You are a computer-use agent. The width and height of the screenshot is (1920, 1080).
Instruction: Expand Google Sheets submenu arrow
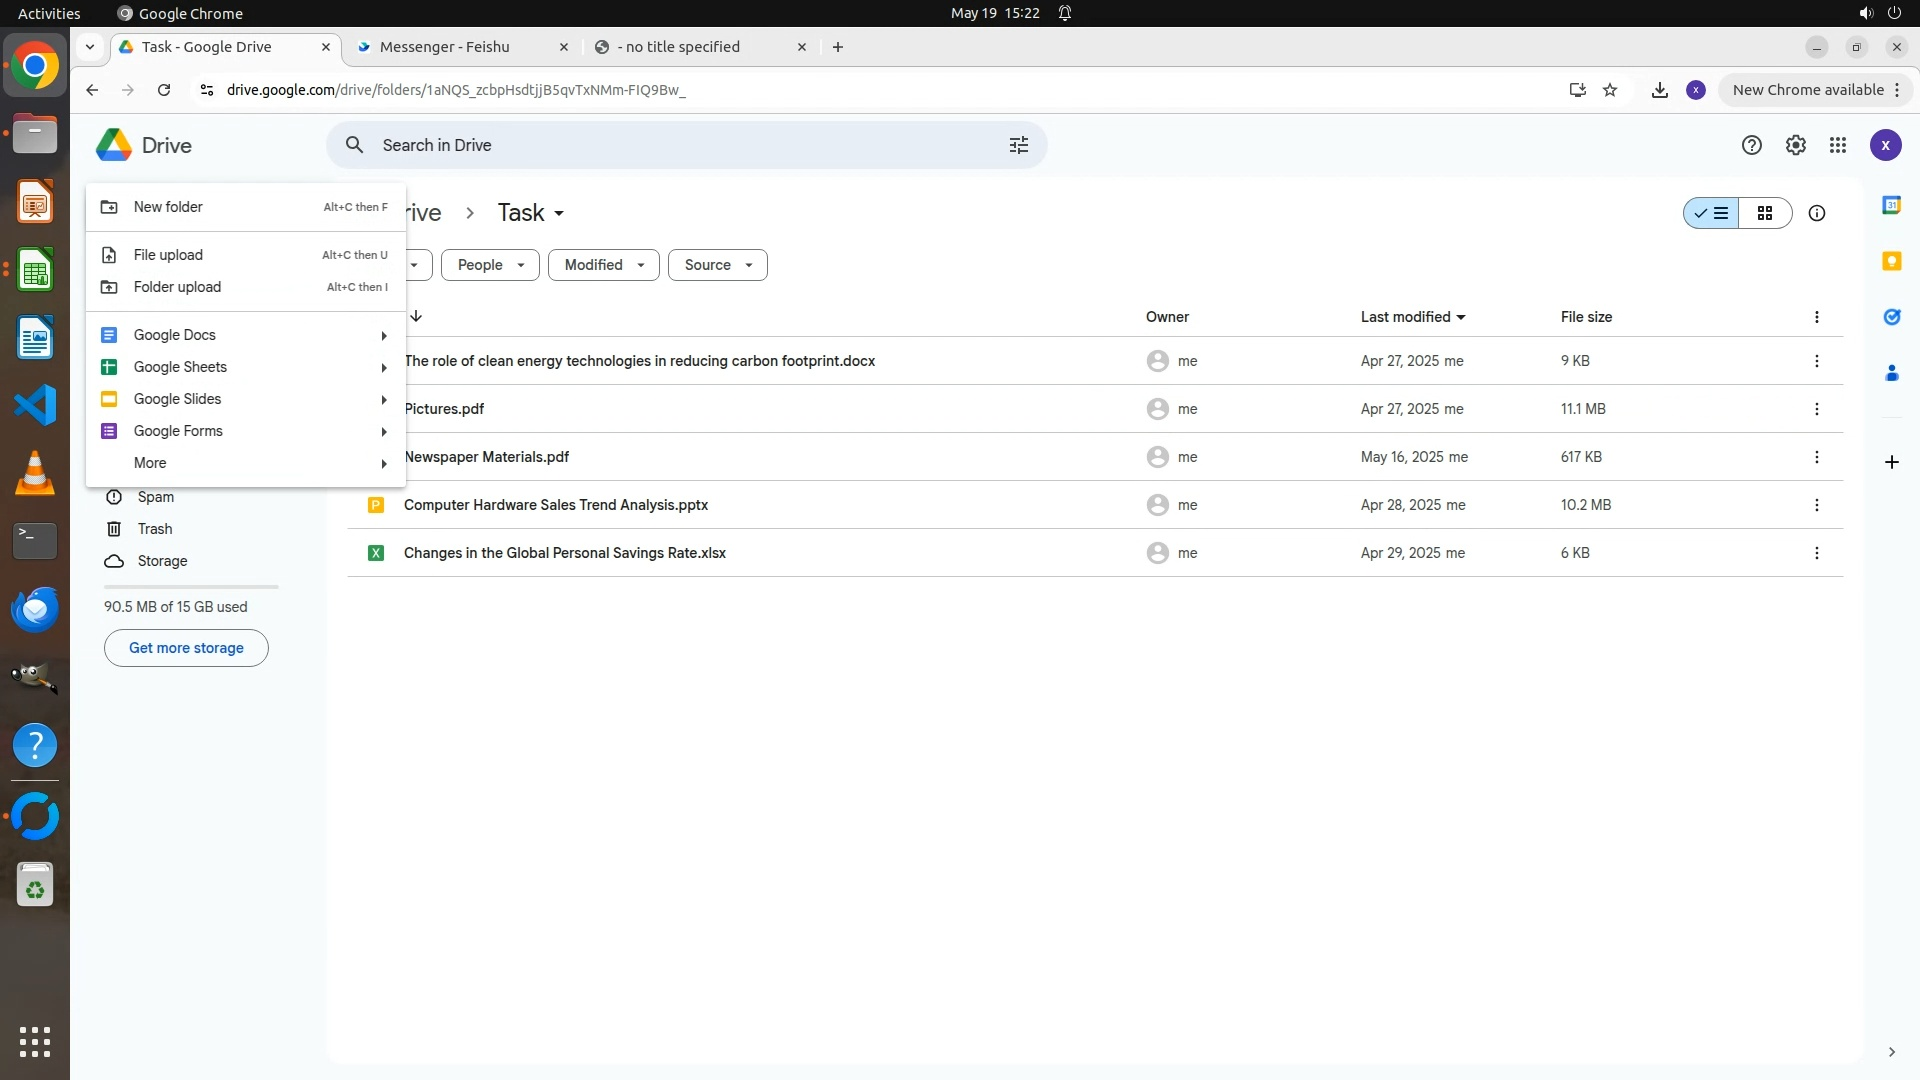click(x=383, y=367)
